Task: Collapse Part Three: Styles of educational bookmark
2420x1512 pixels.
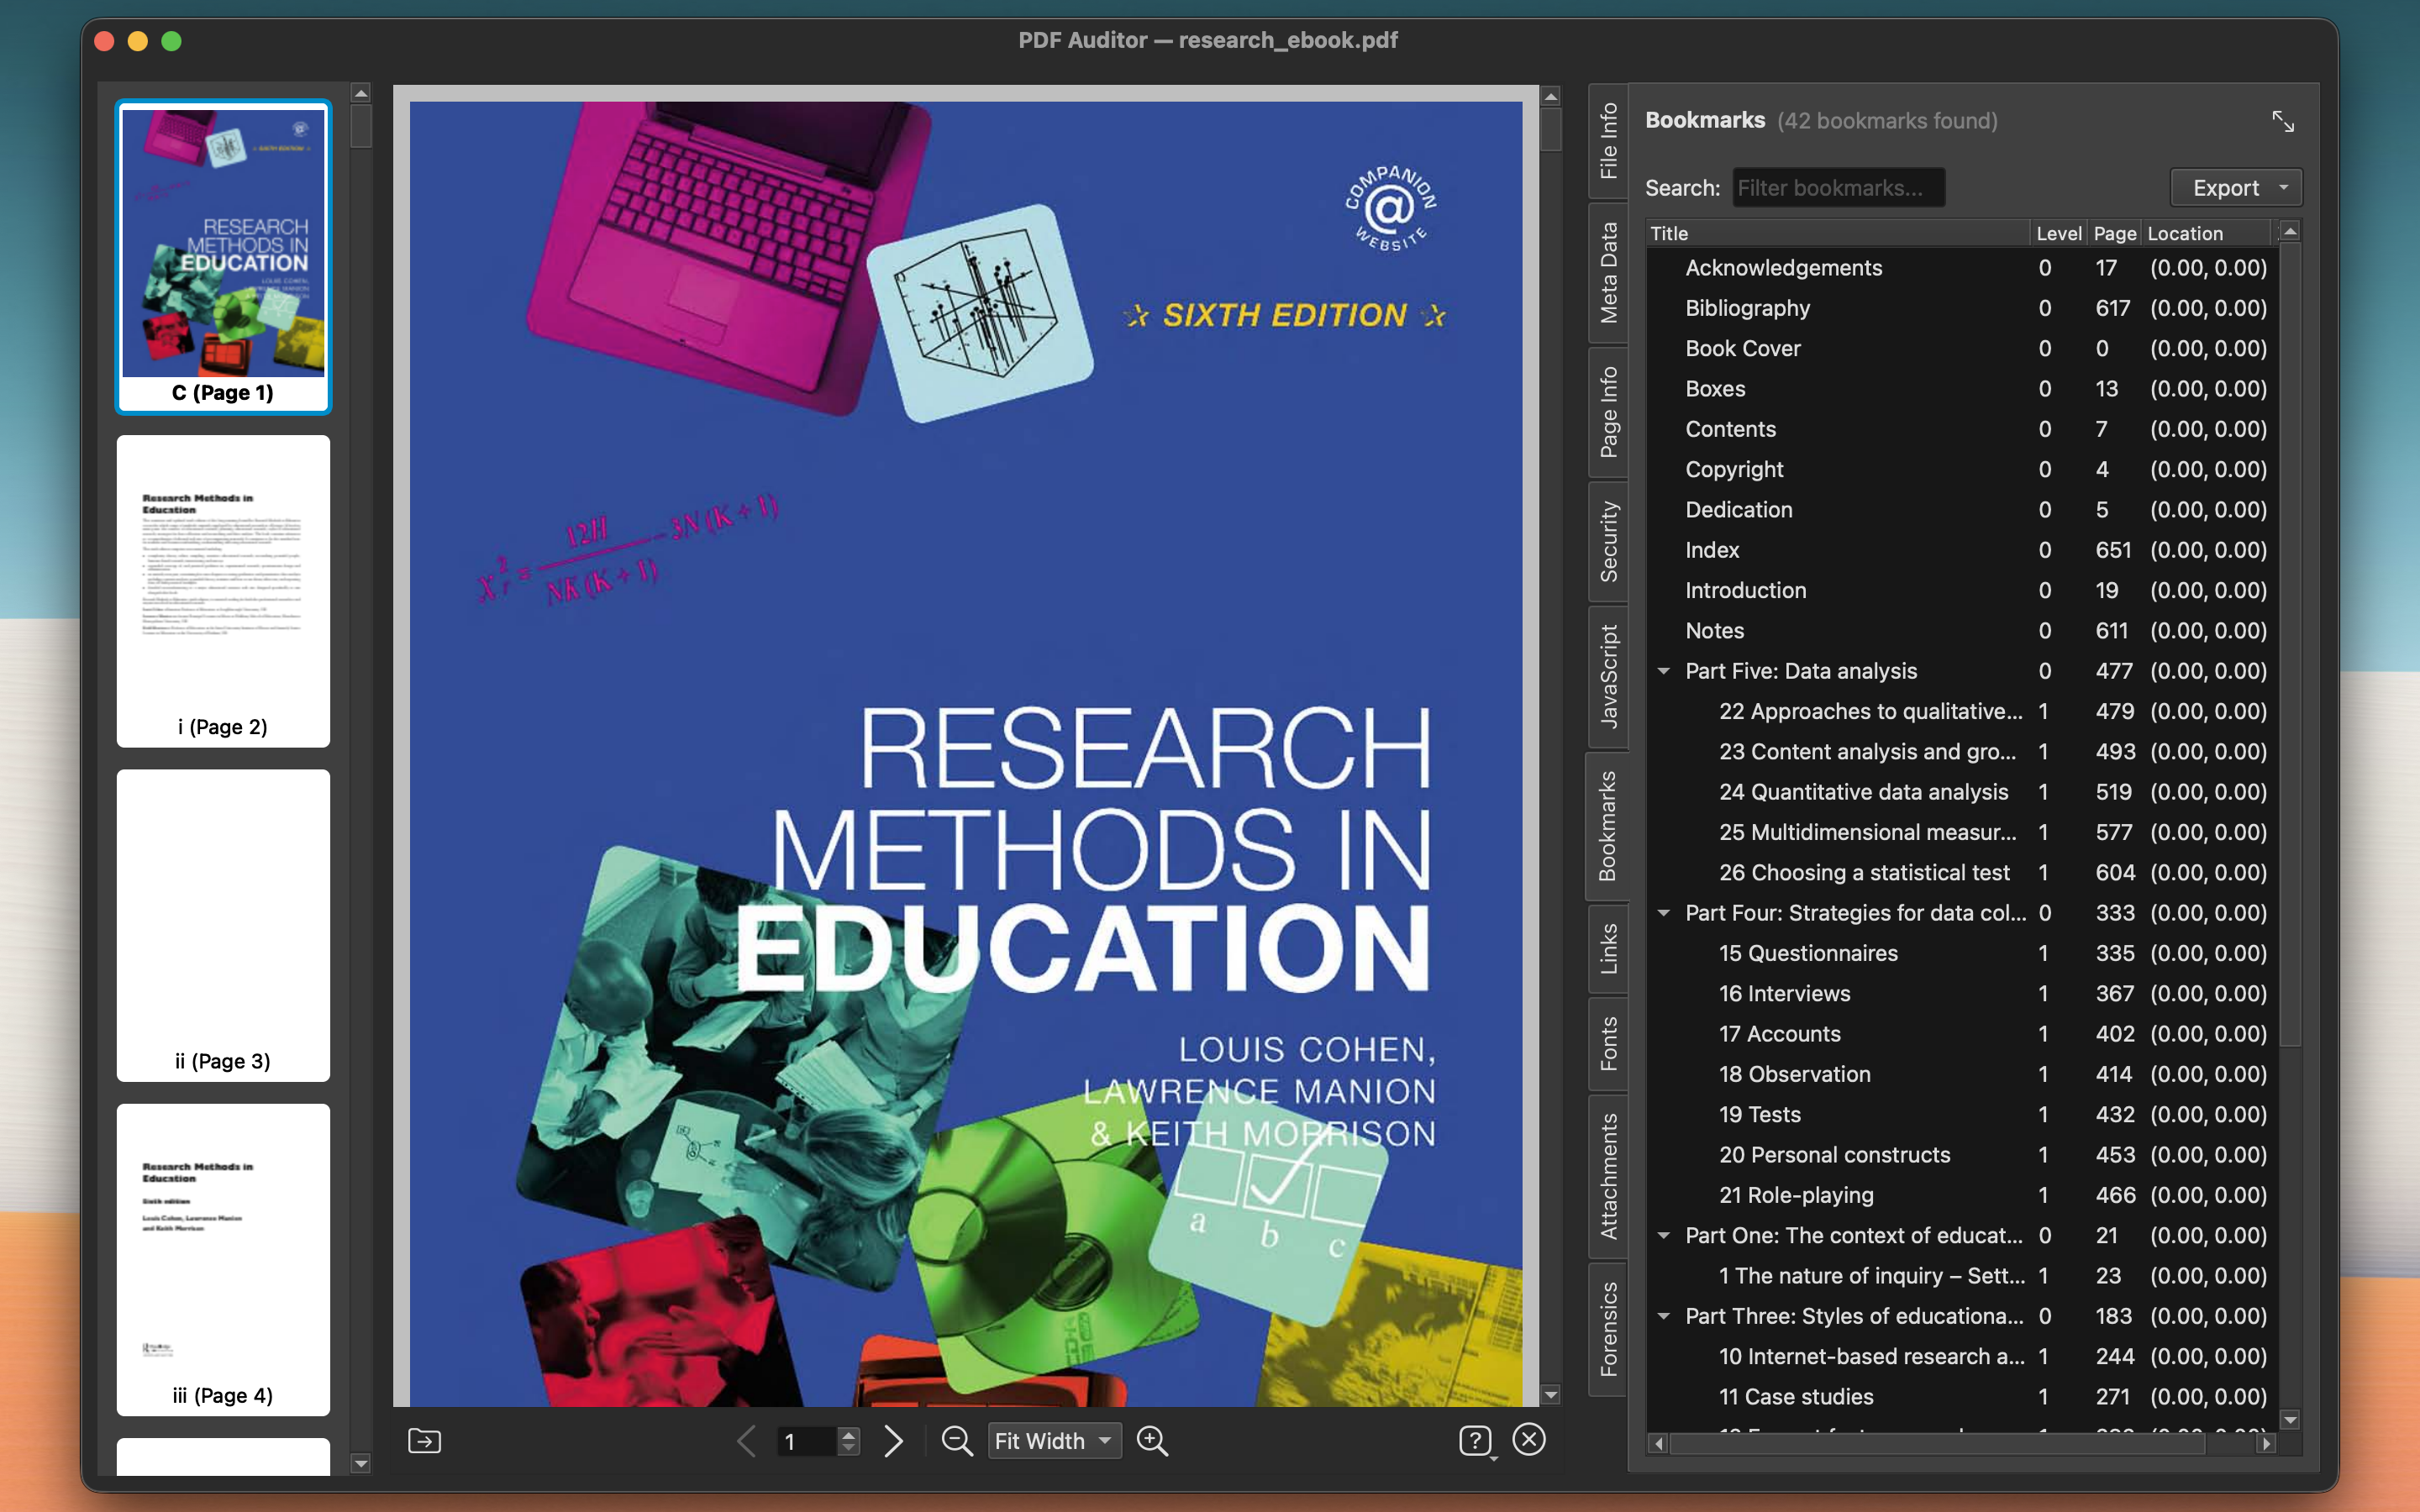Action: coord(1664,1316)
